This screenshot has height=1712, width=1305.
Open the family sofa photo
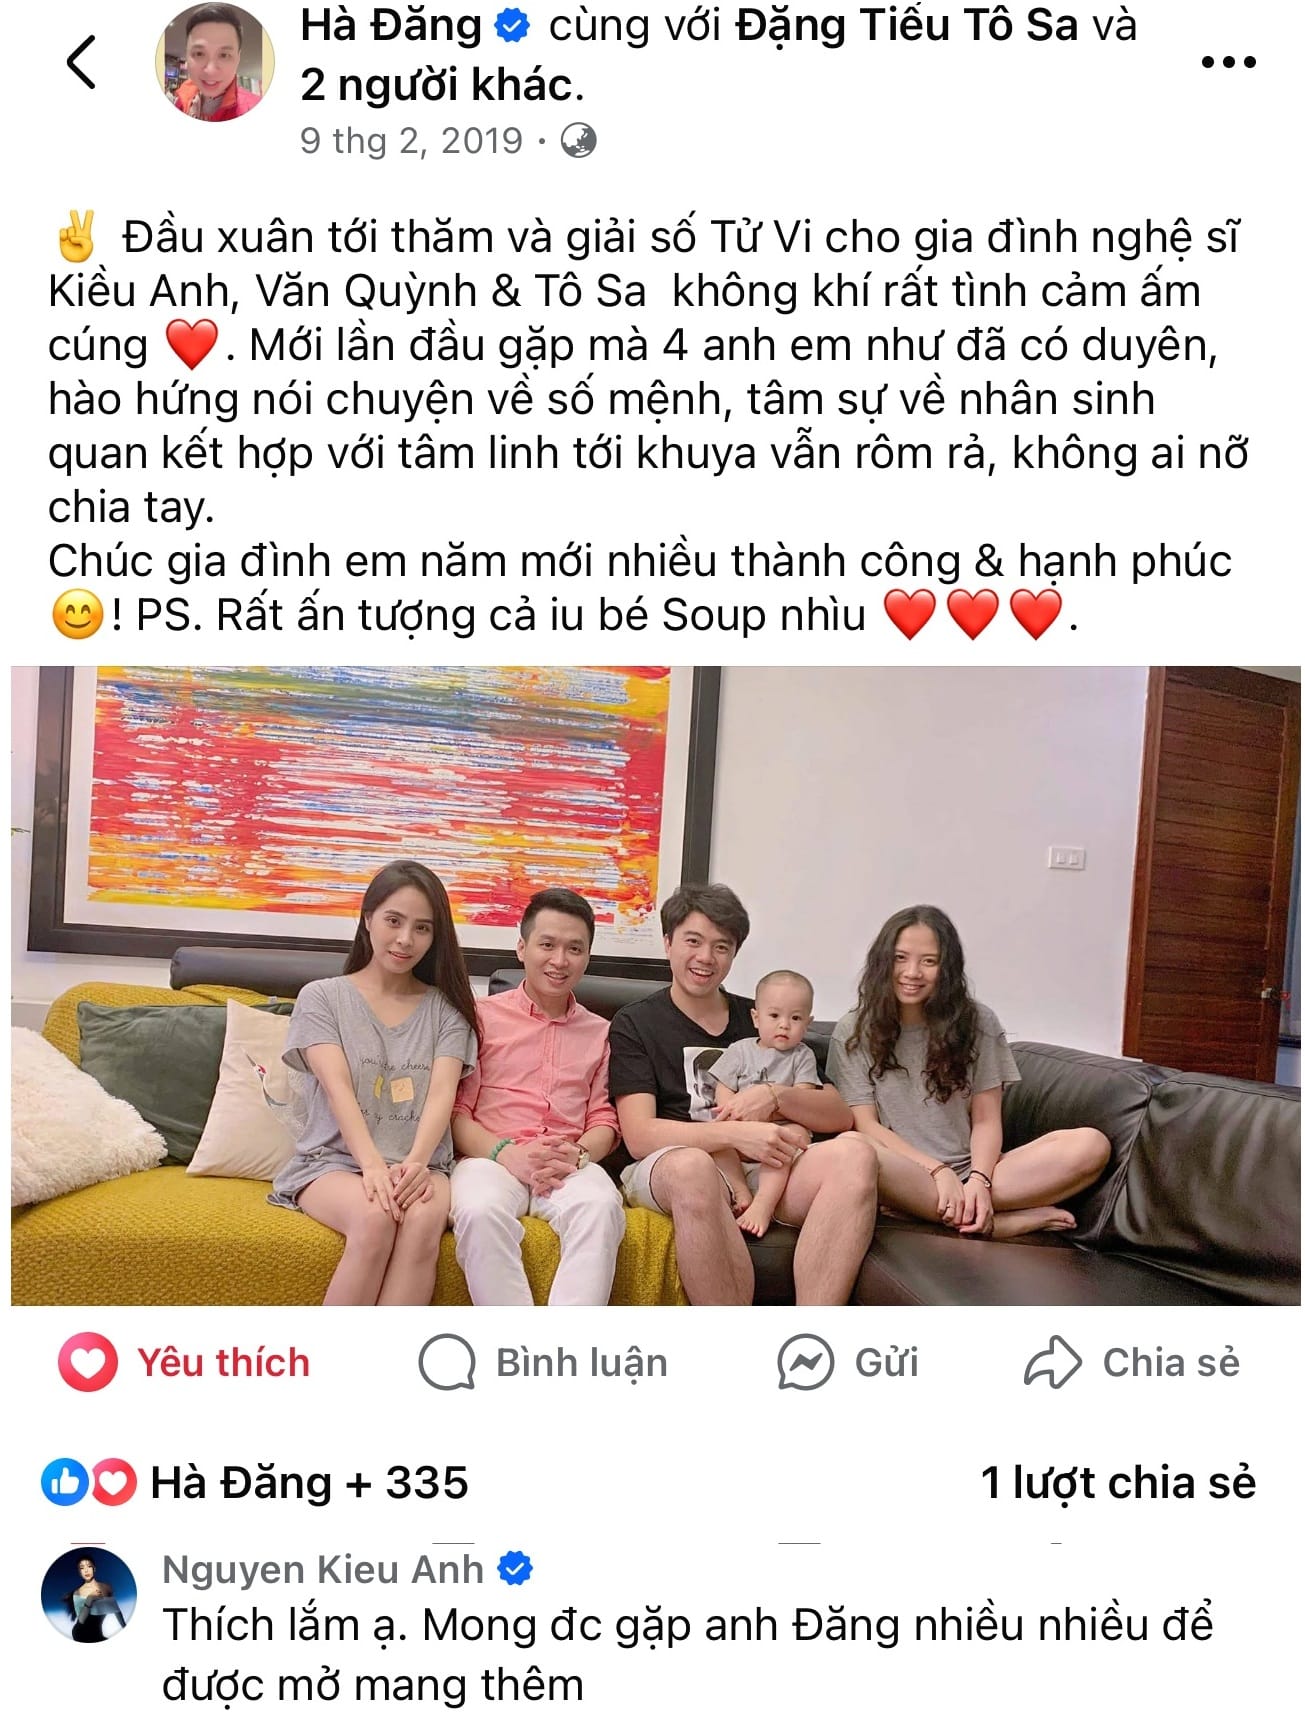pyautogui.click(x=655, y=986)
